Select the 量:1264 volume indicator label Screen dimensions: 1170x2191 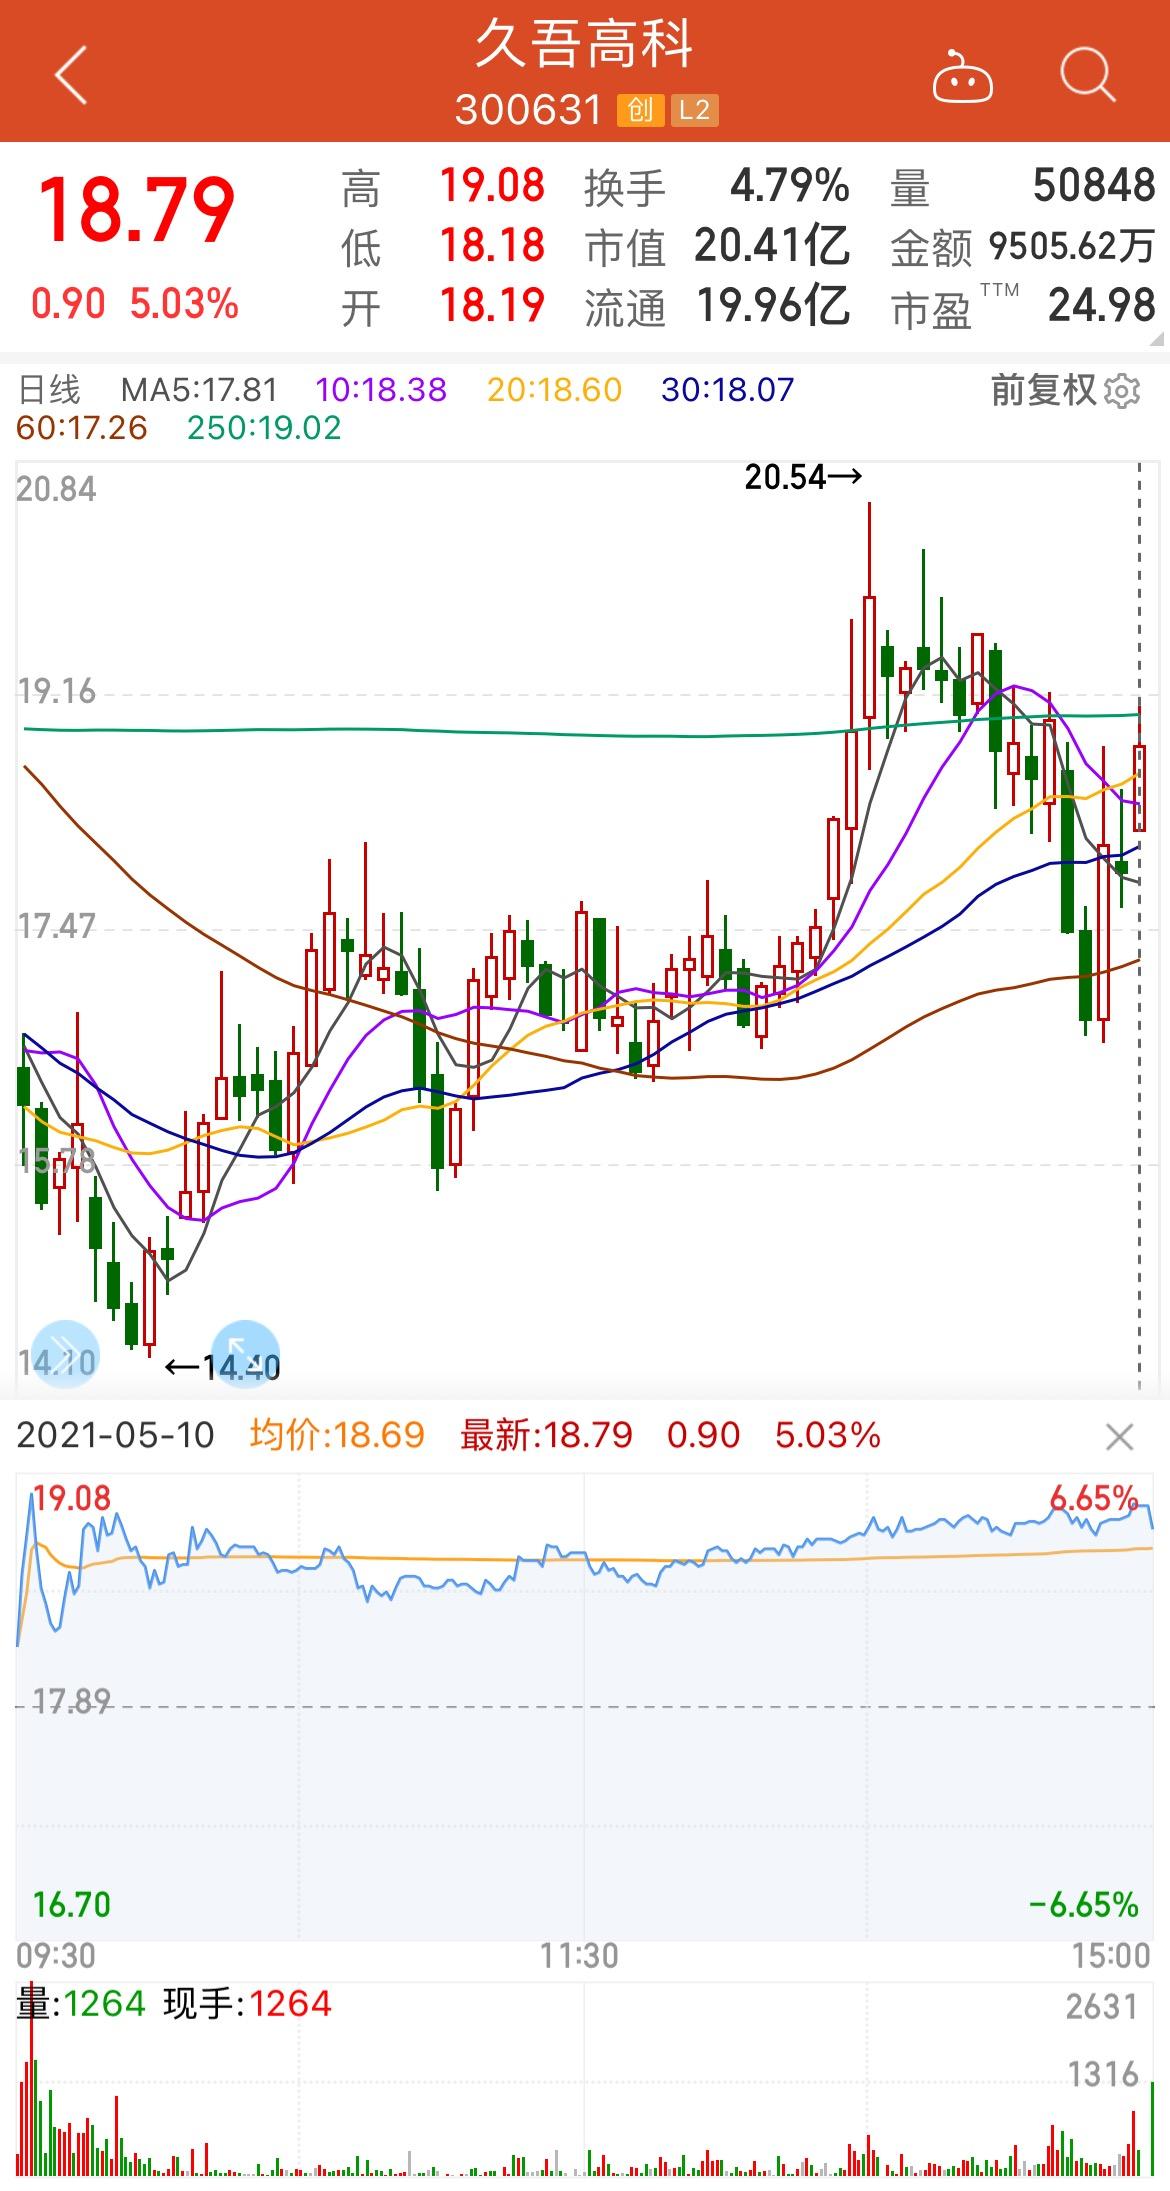[82, 2004]
